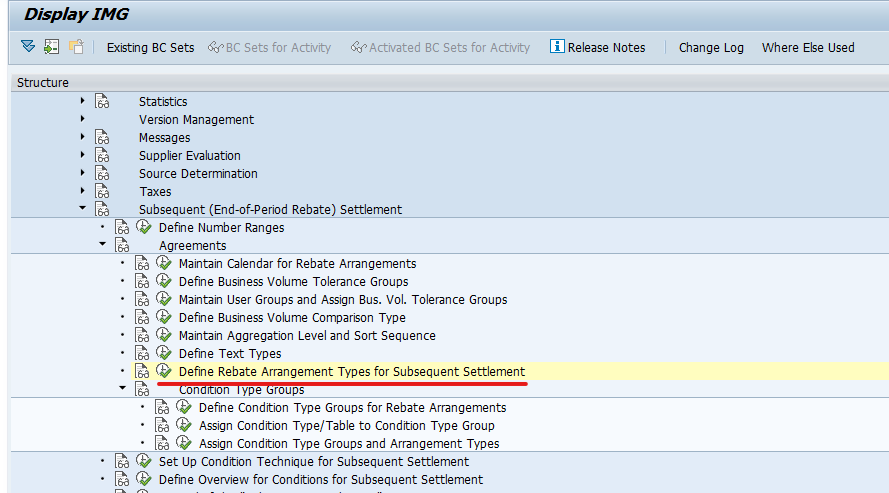Click the second toolbar icon beside Expand All
The height and width of the screenshot is (493, 889).
coord(52,47)
